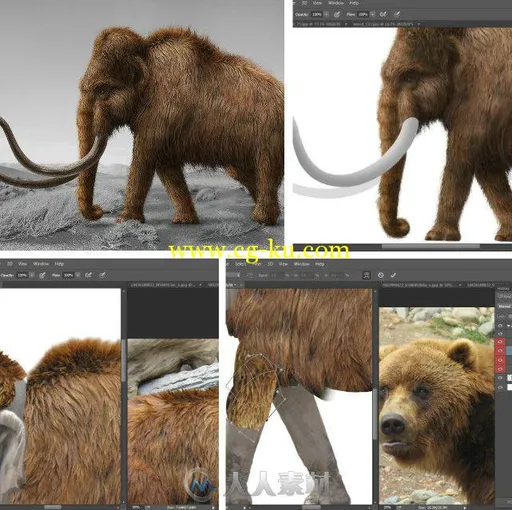Open the View menu in the top-right Photoshop window
This screenshot has width=512, height=510.
pyautogui.click(x=318, y=3)
